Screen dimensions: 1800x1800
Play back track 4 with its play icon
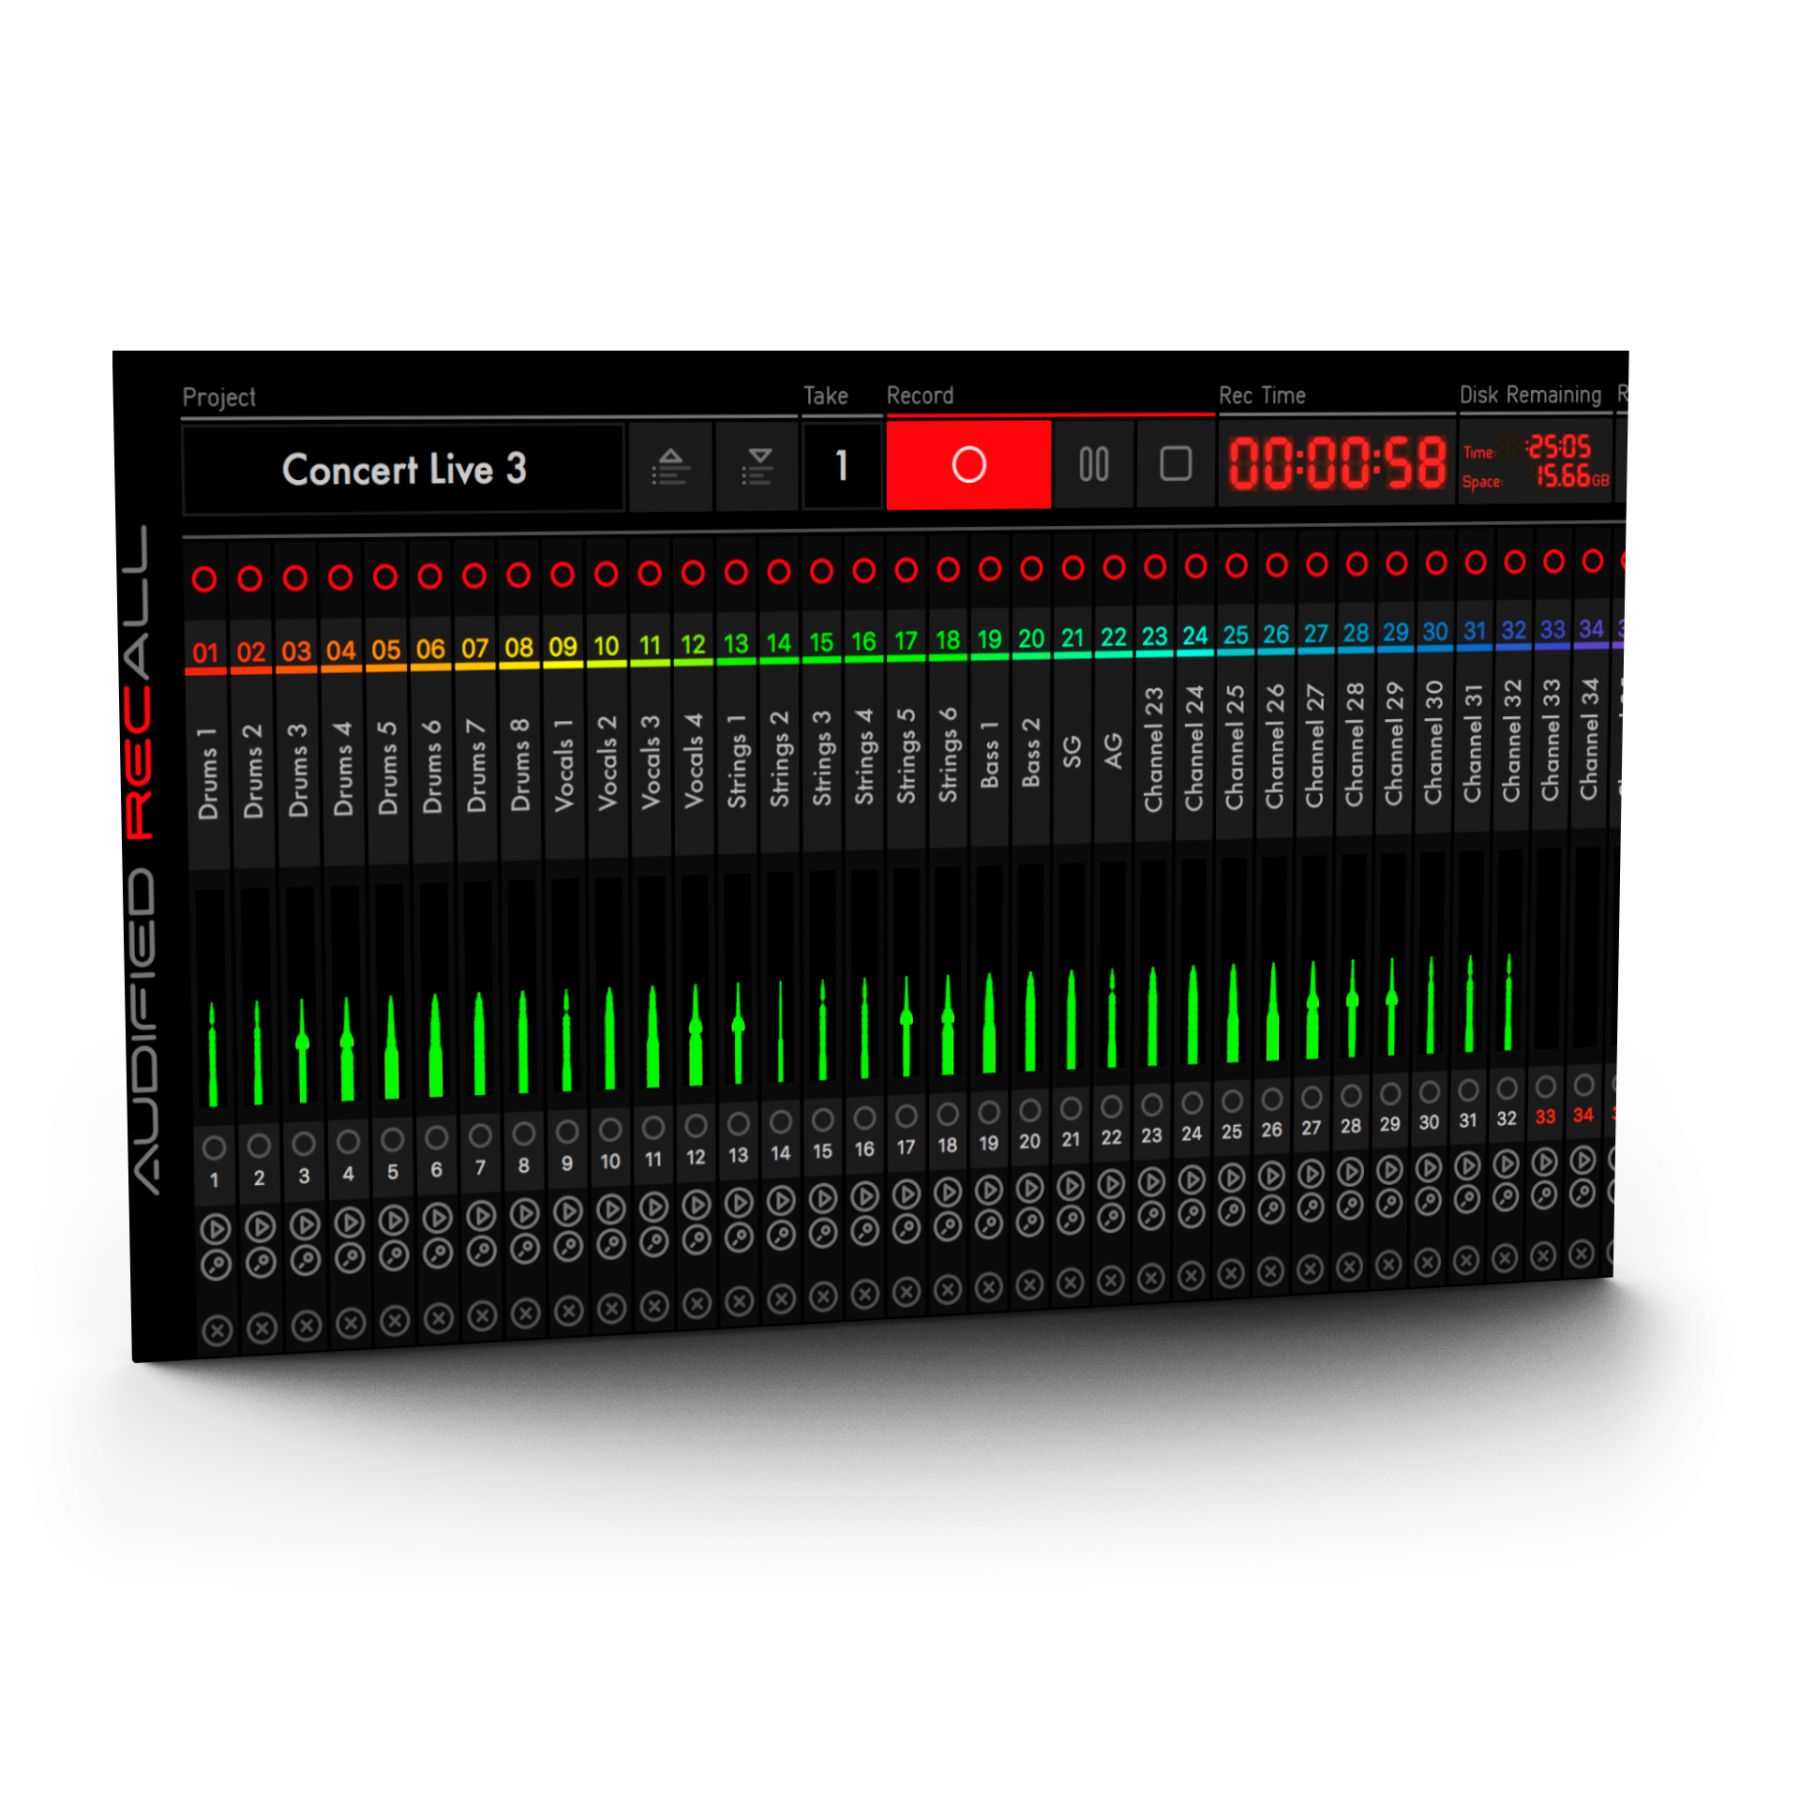(x=349, y=1222)
